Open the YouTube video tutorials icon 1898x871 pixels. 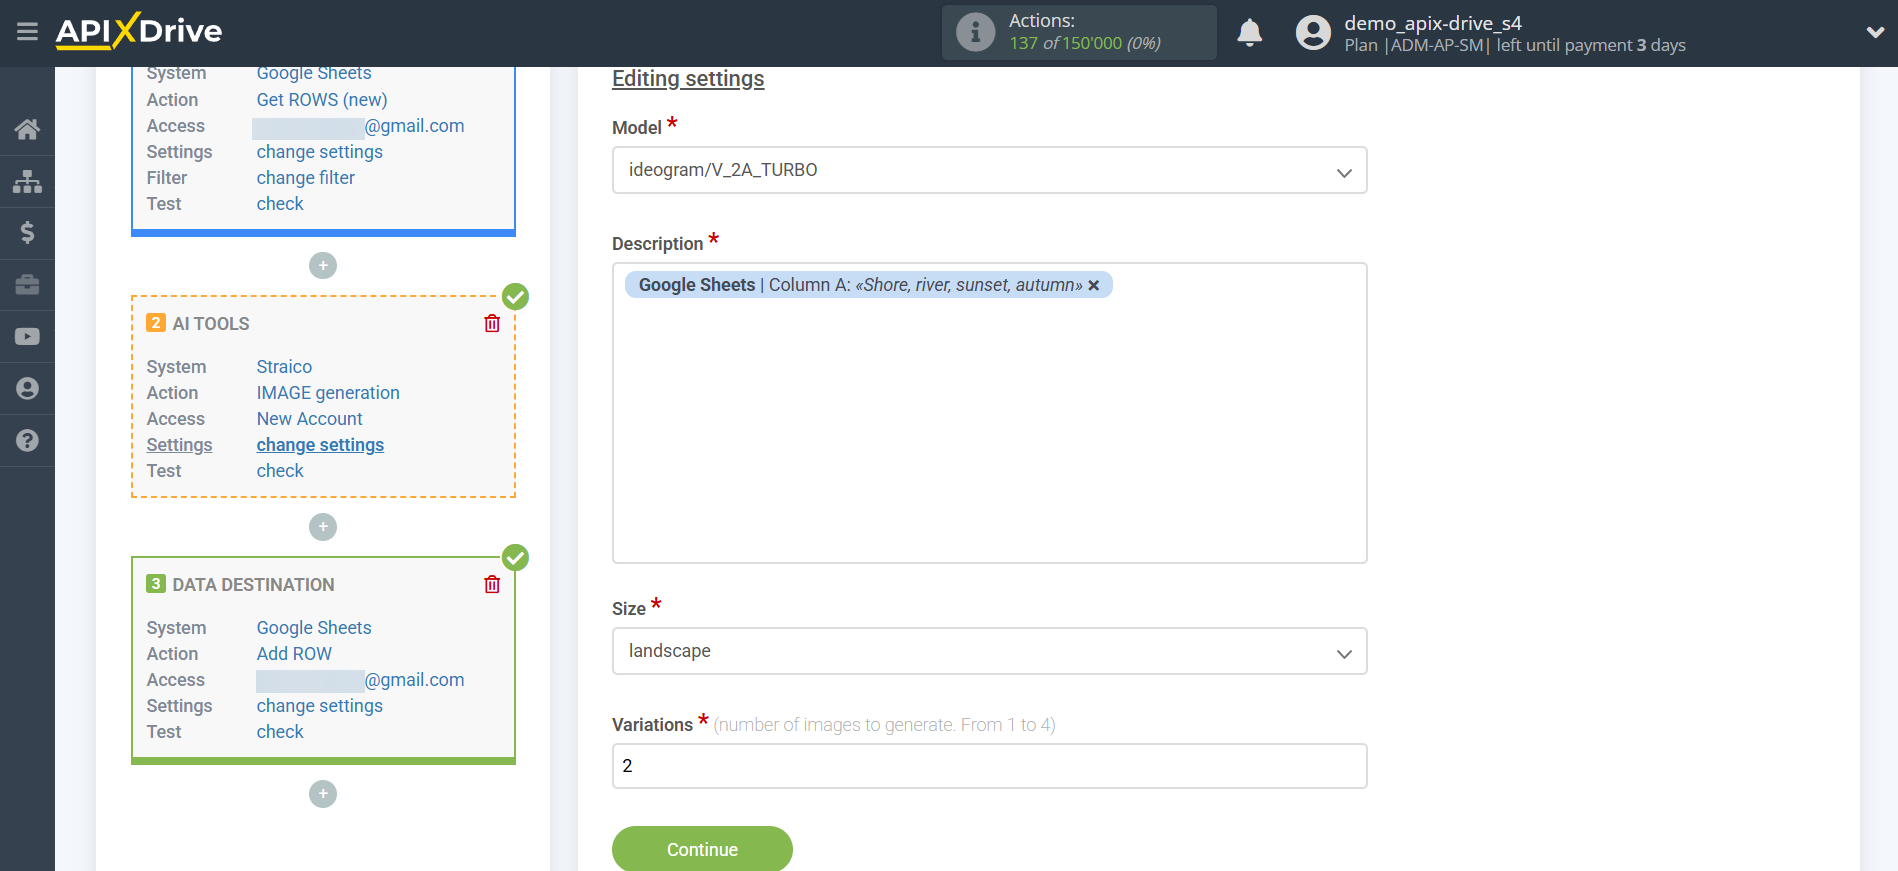[27, 337]
